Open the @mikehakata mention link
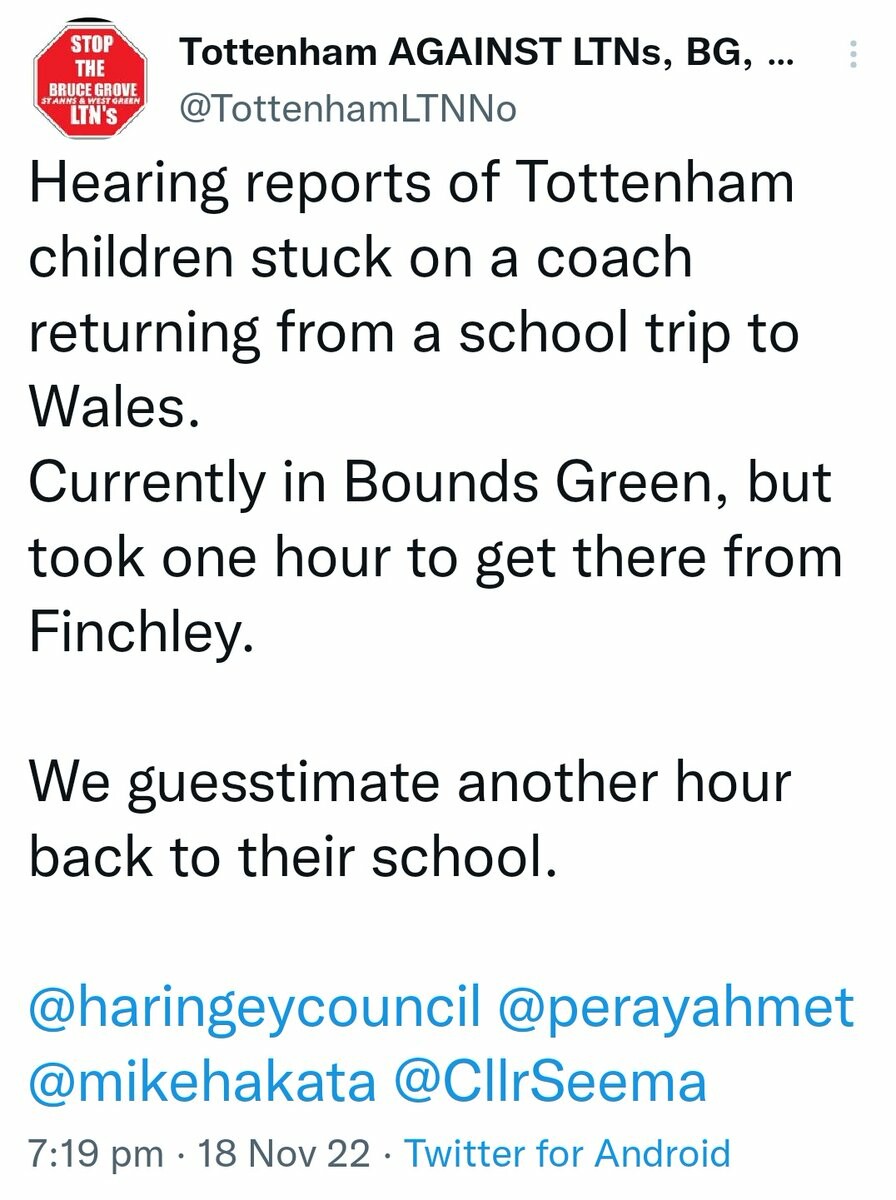The height and width of the screenshot is (1200, 896). tap(205, 1081)
